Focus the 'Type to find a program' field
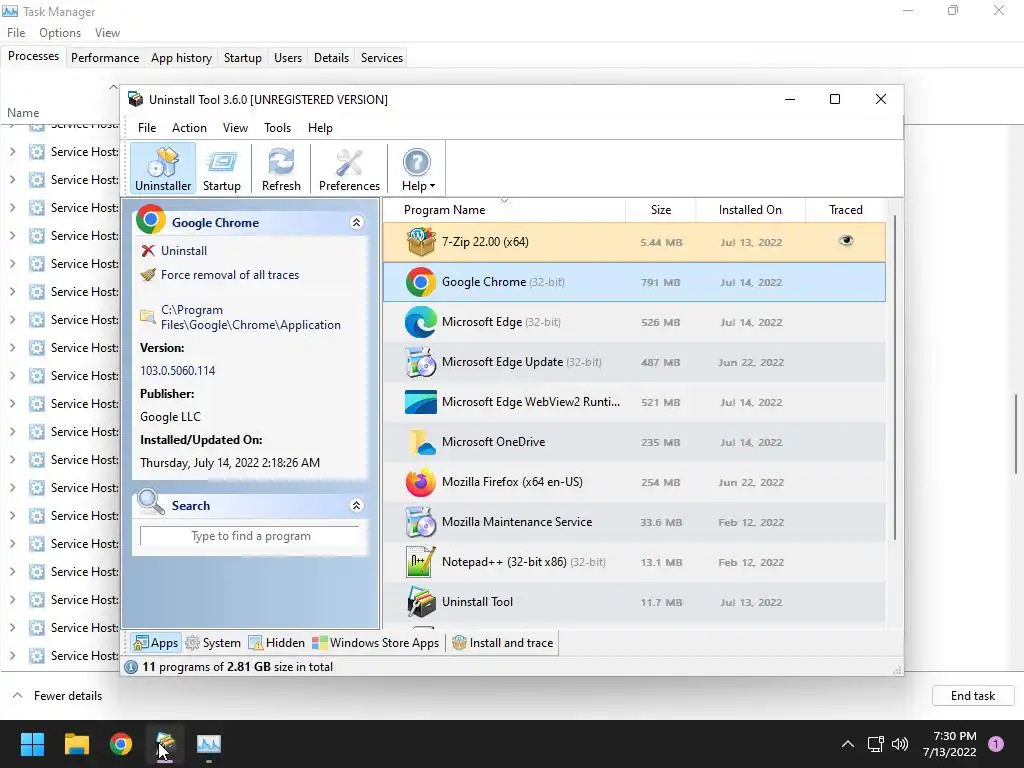This screenshot has width=1024, height=768. click(250, 536)
